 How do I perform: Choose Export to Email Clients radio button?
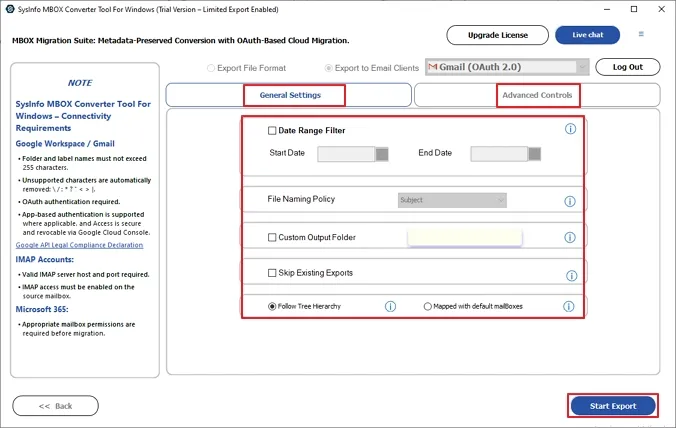pyautogui.click(x=329, y=68)
